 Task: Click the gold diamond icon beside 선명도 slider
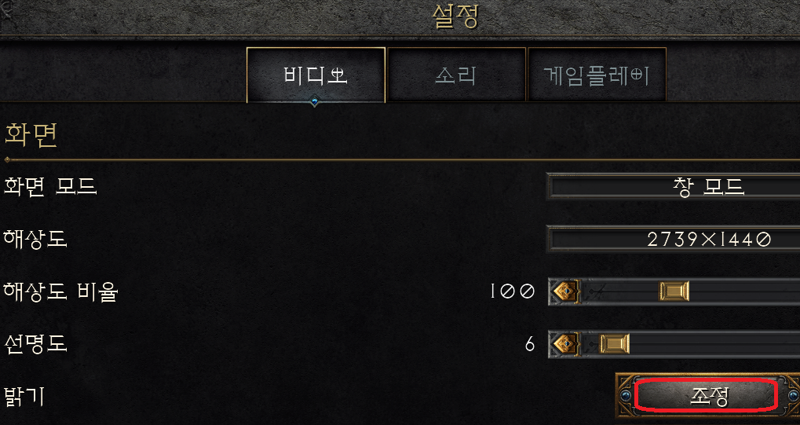click(565, 344)
